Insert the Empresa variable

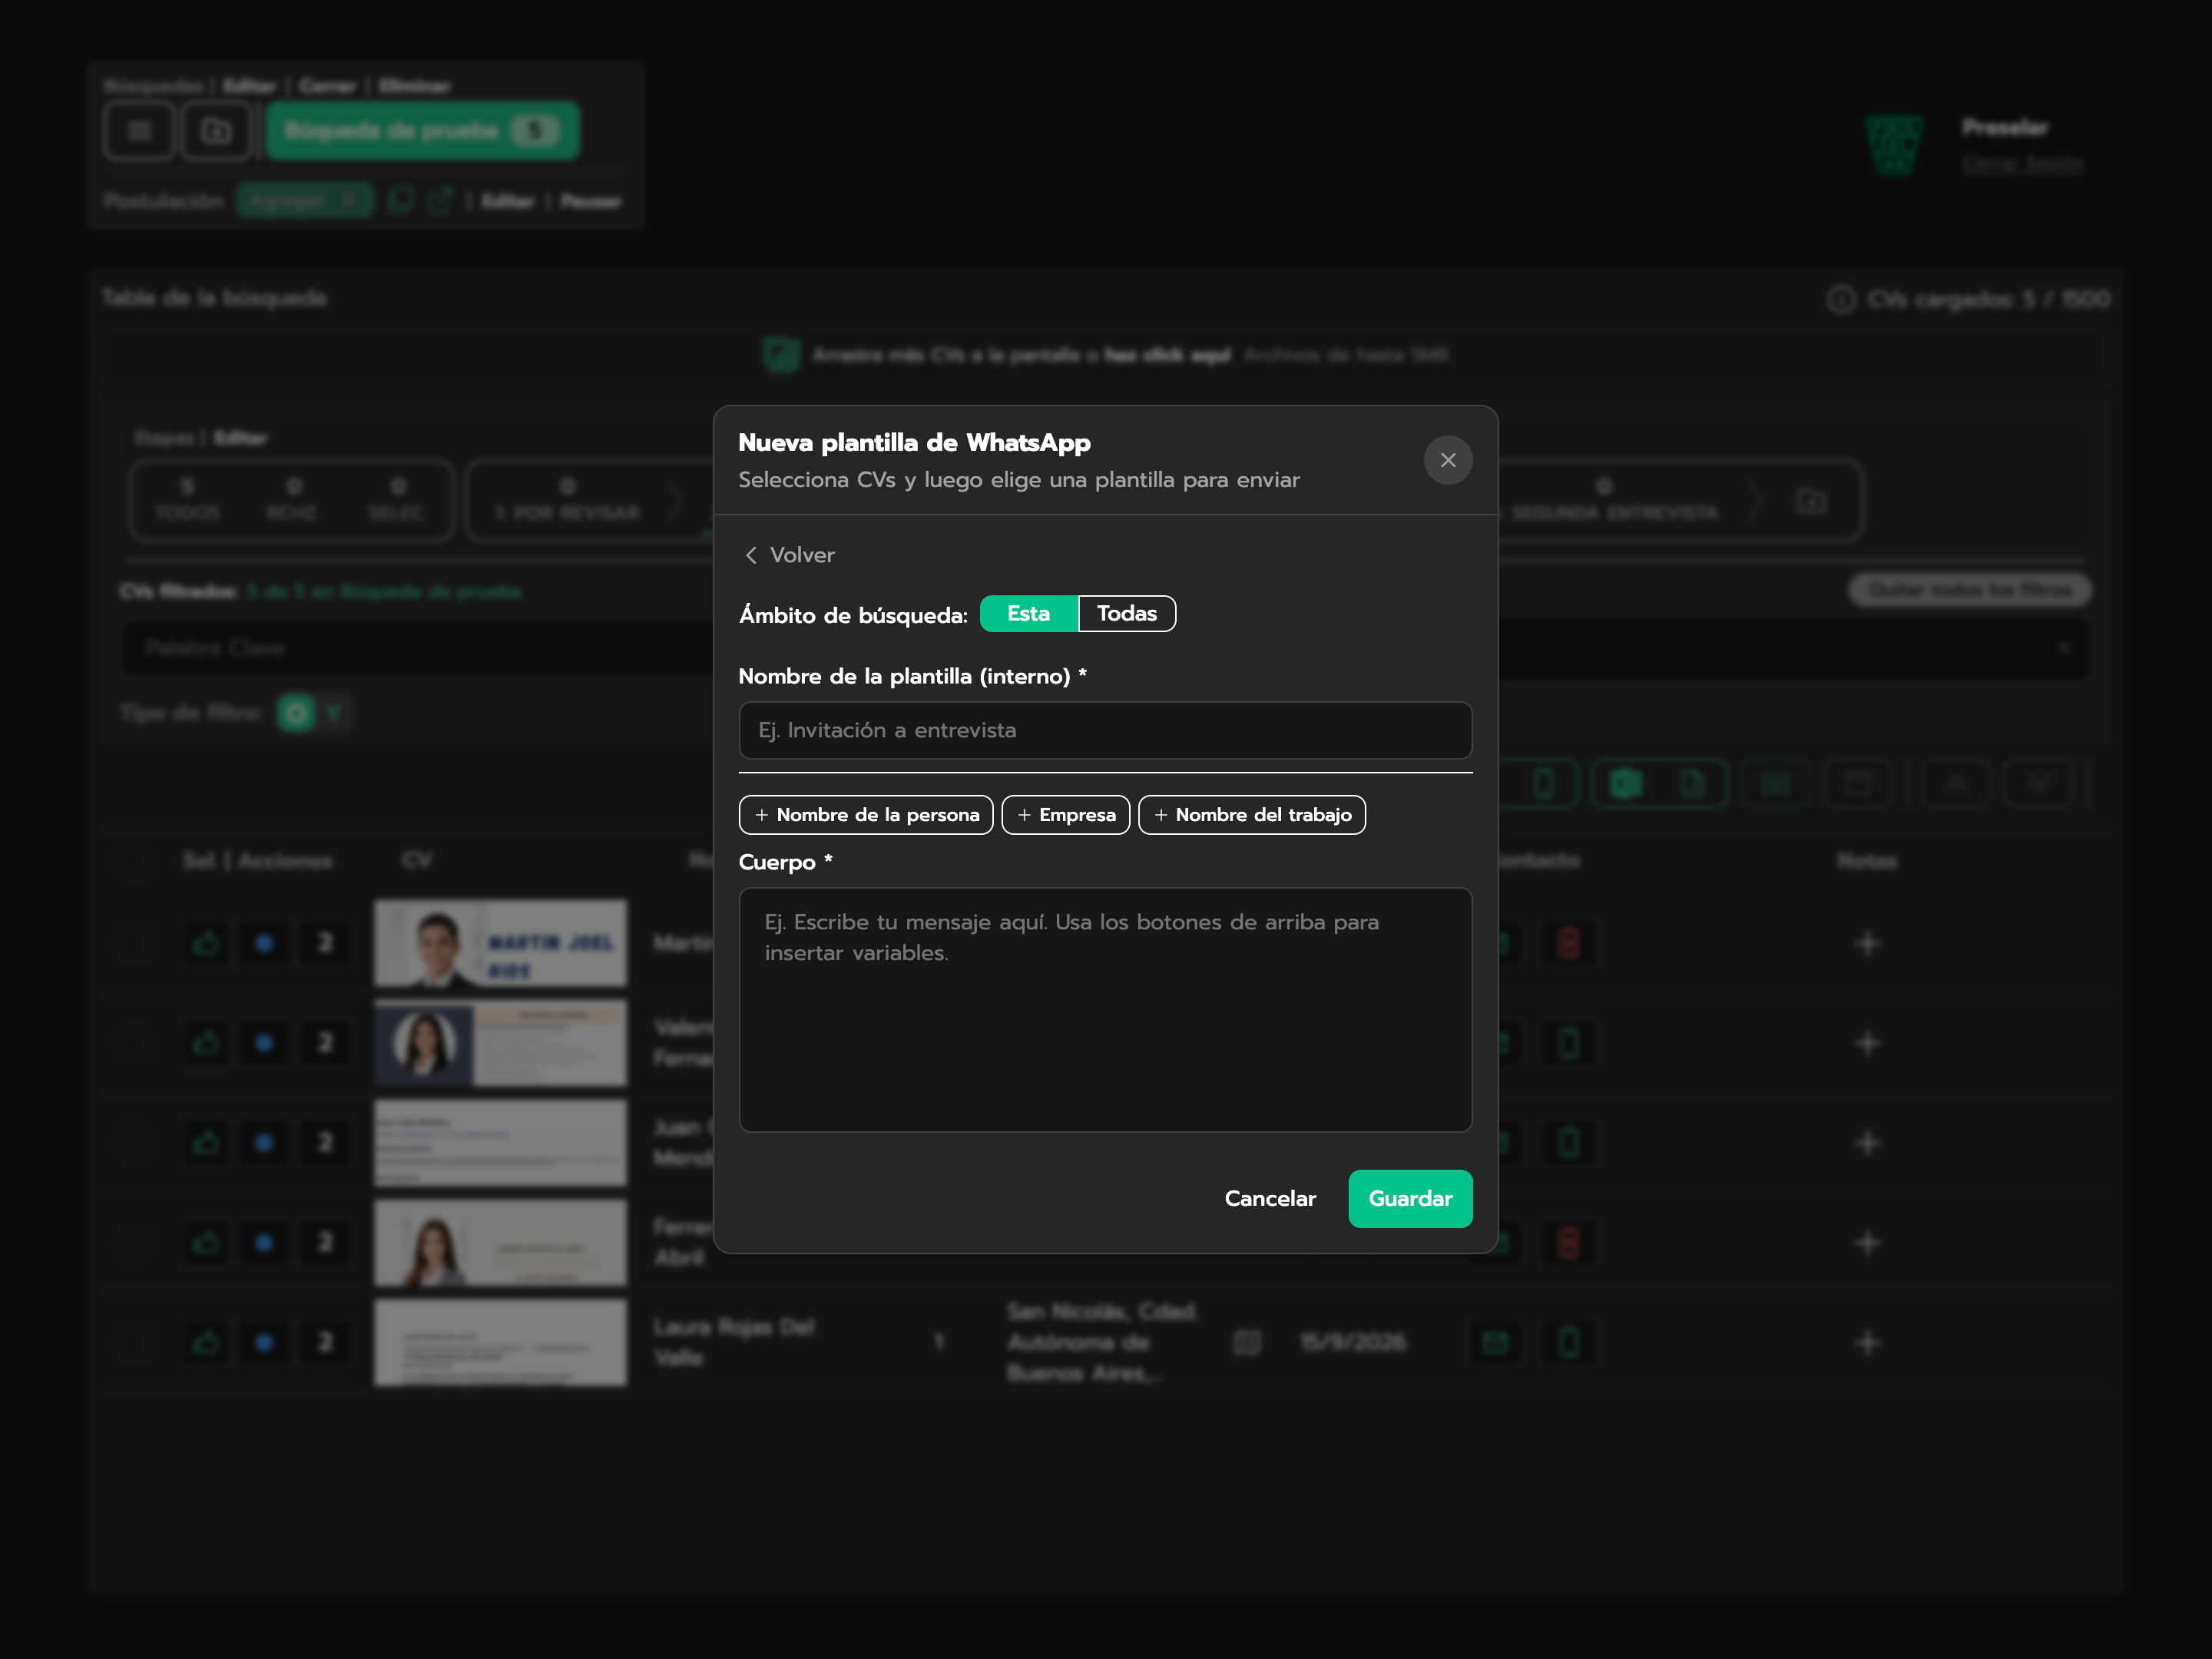(x=1065, y=815)
